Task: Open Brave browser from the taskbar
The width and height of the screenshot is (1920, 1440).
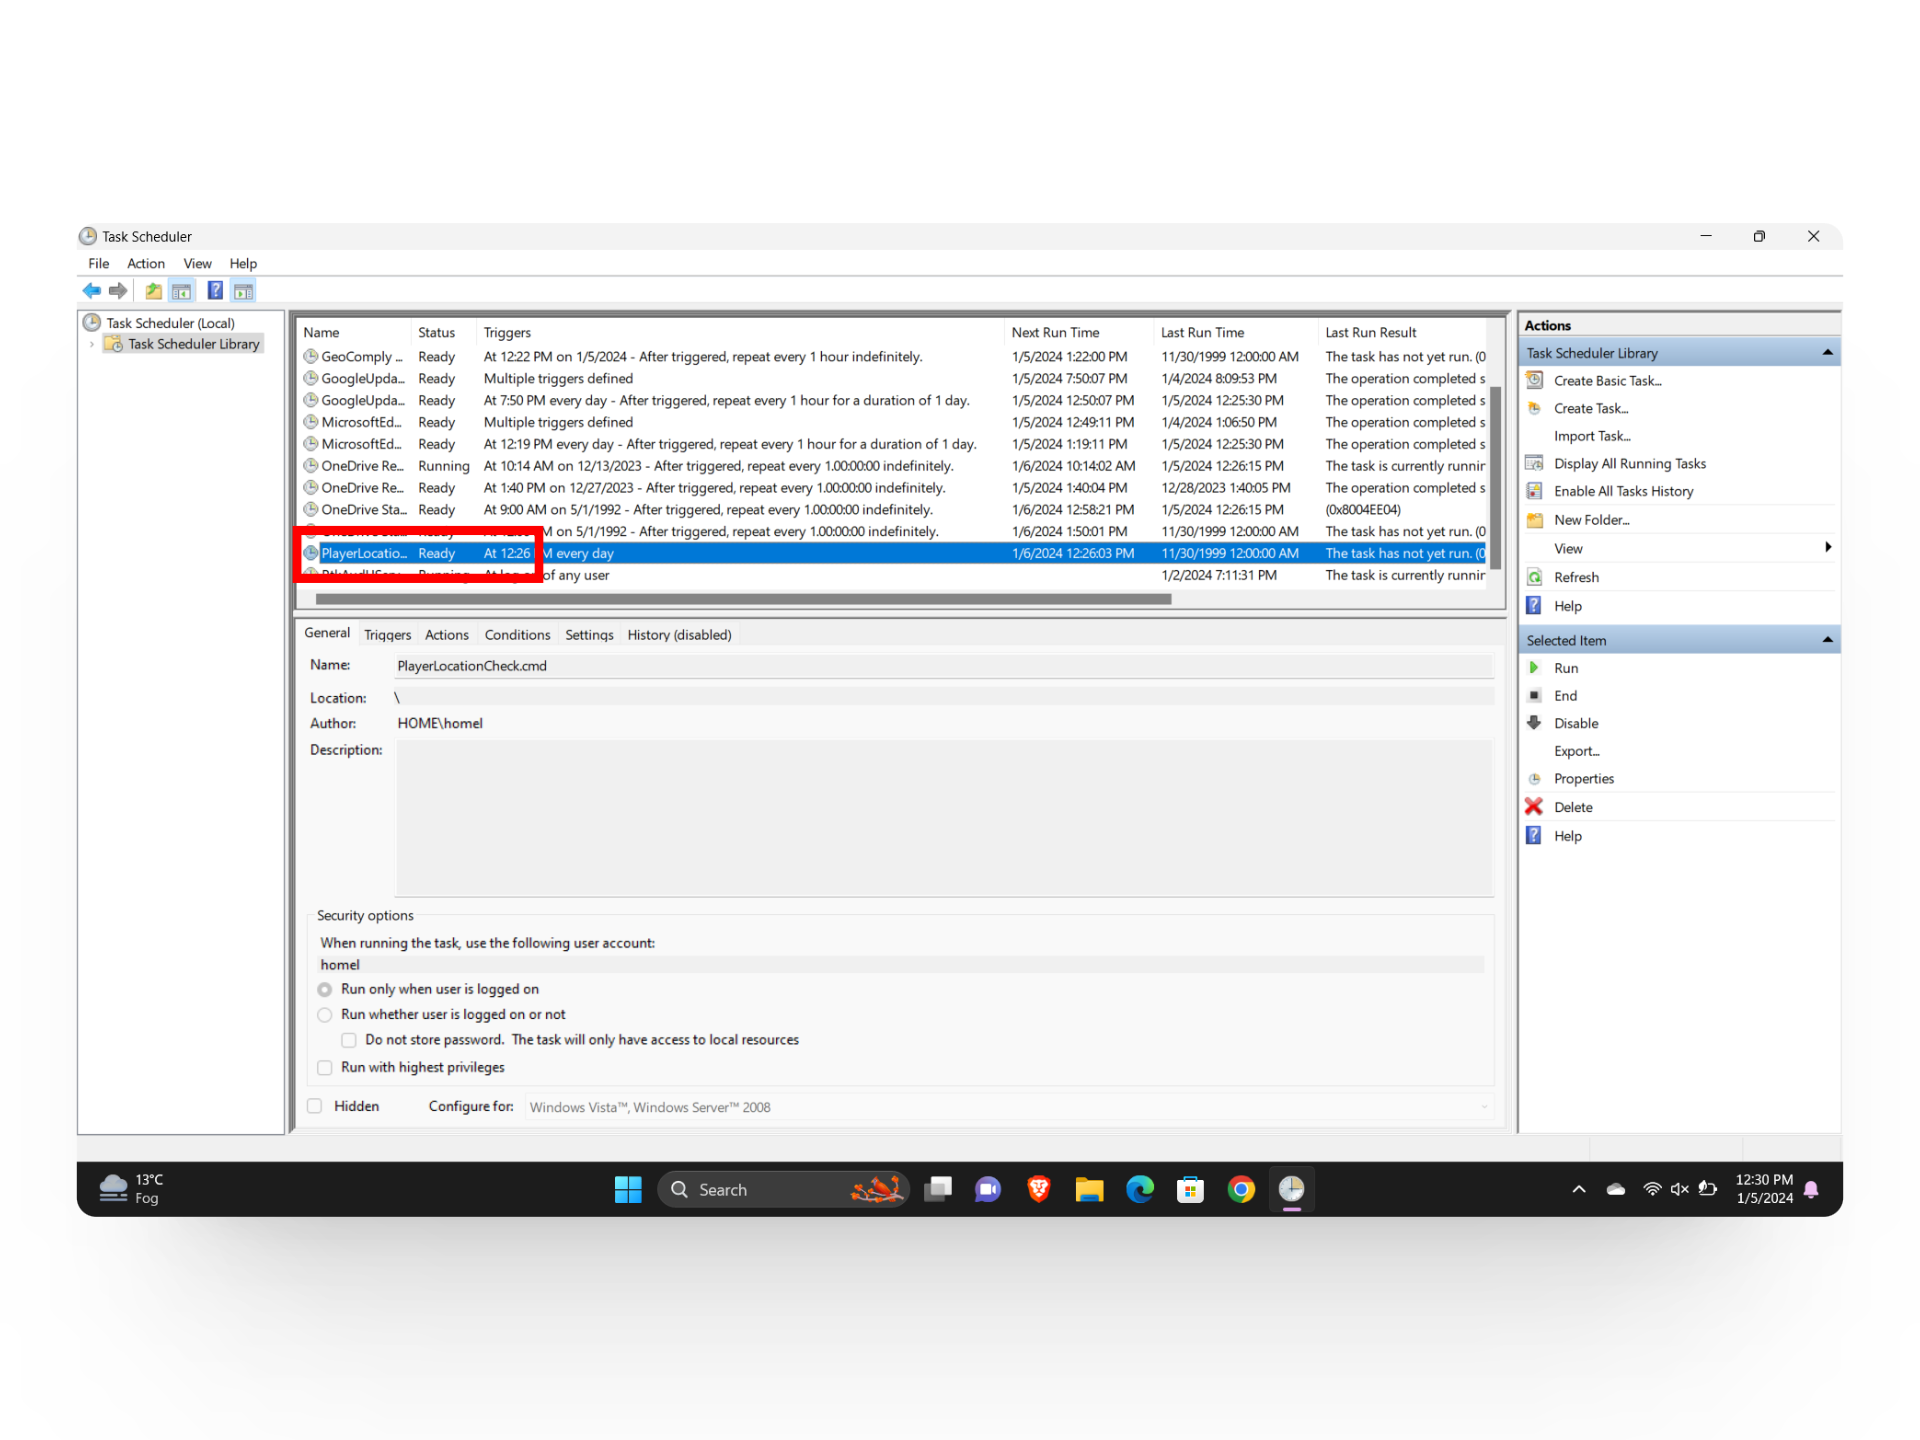Action: 1038,1189
